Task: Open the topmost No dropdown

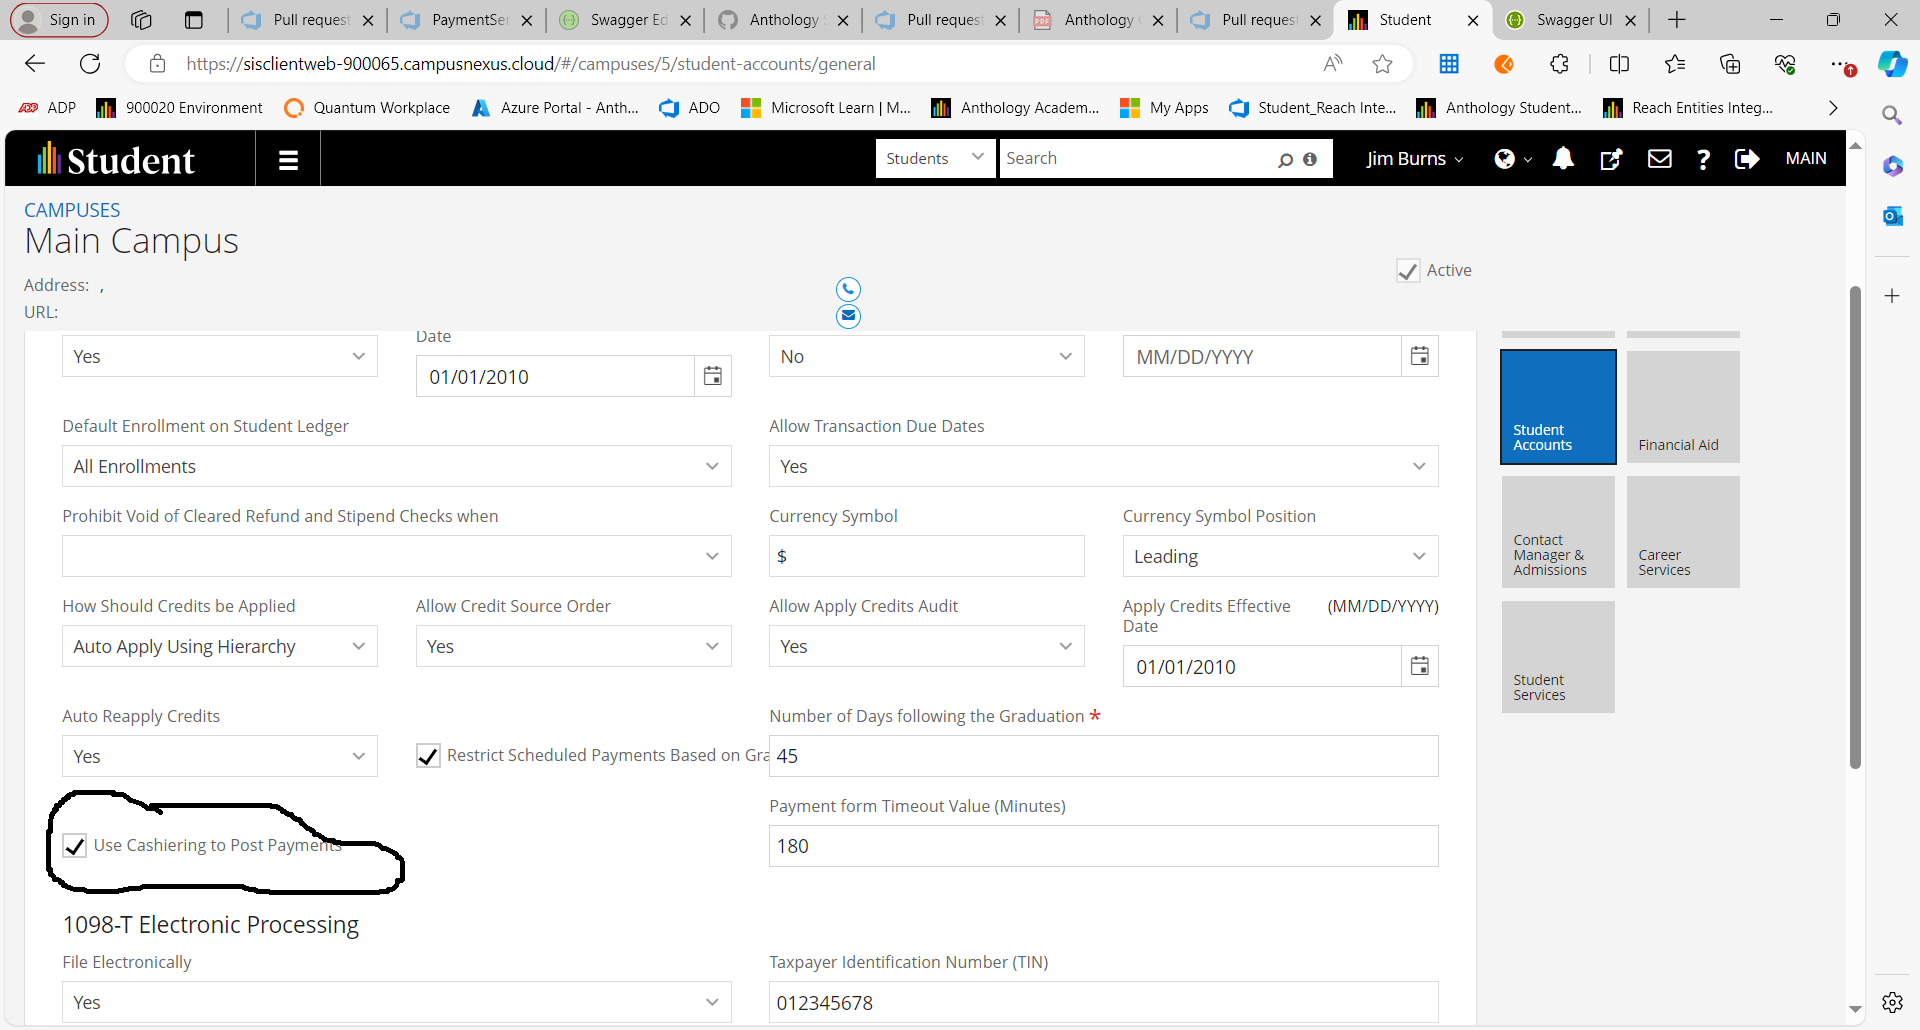Action: [x=926, y=356]
